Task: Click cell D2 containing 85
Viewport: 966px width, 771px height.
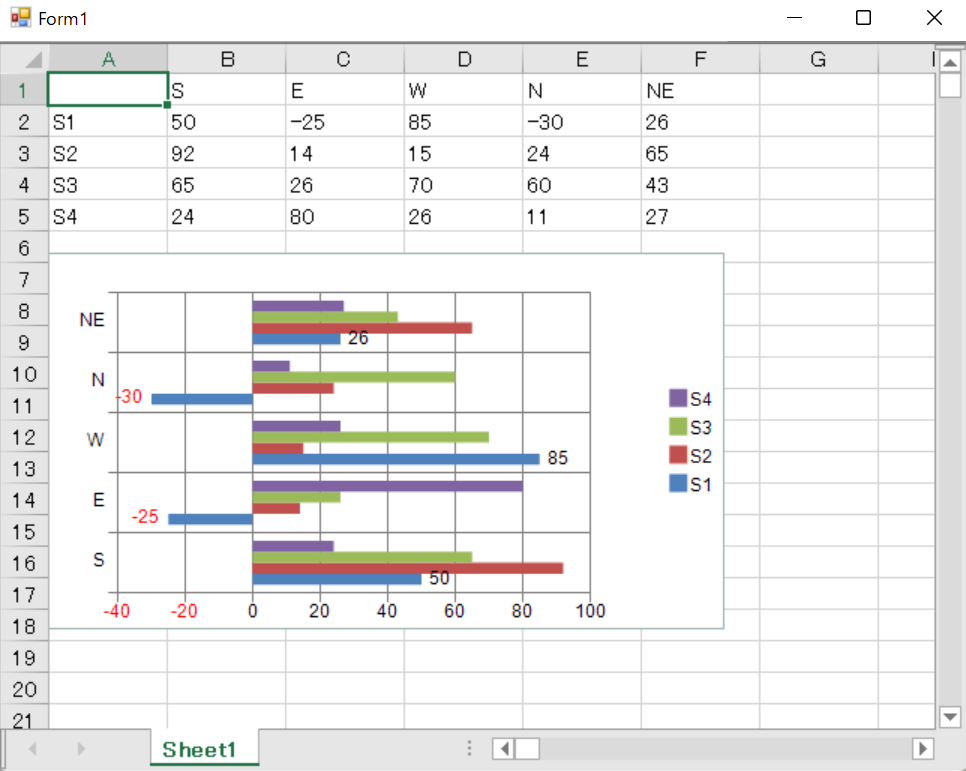Action: [463, 122]
